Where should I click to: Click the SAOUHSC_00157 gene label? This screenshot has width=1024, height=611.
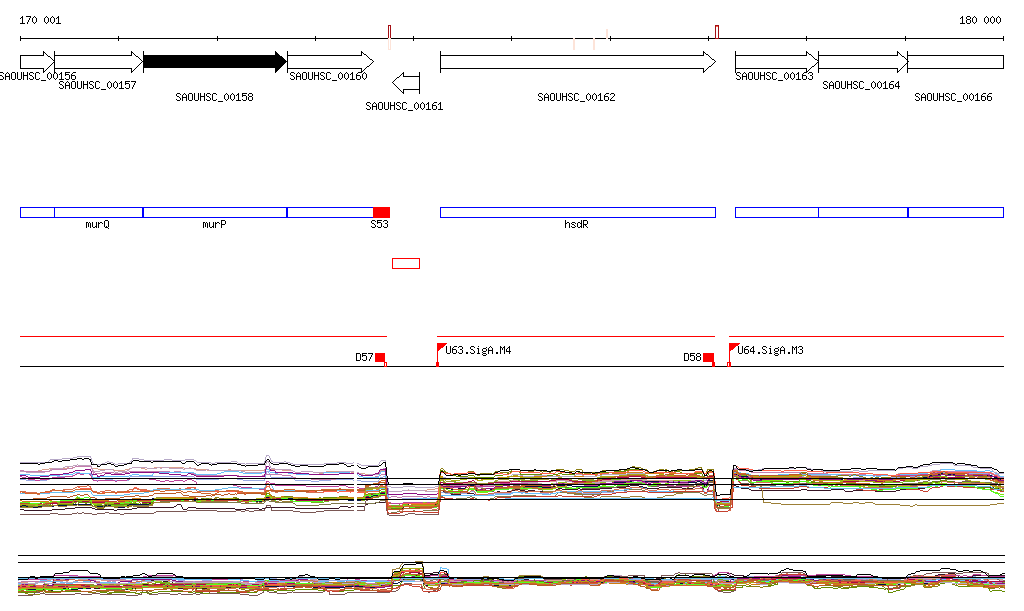tap(97, 86)
